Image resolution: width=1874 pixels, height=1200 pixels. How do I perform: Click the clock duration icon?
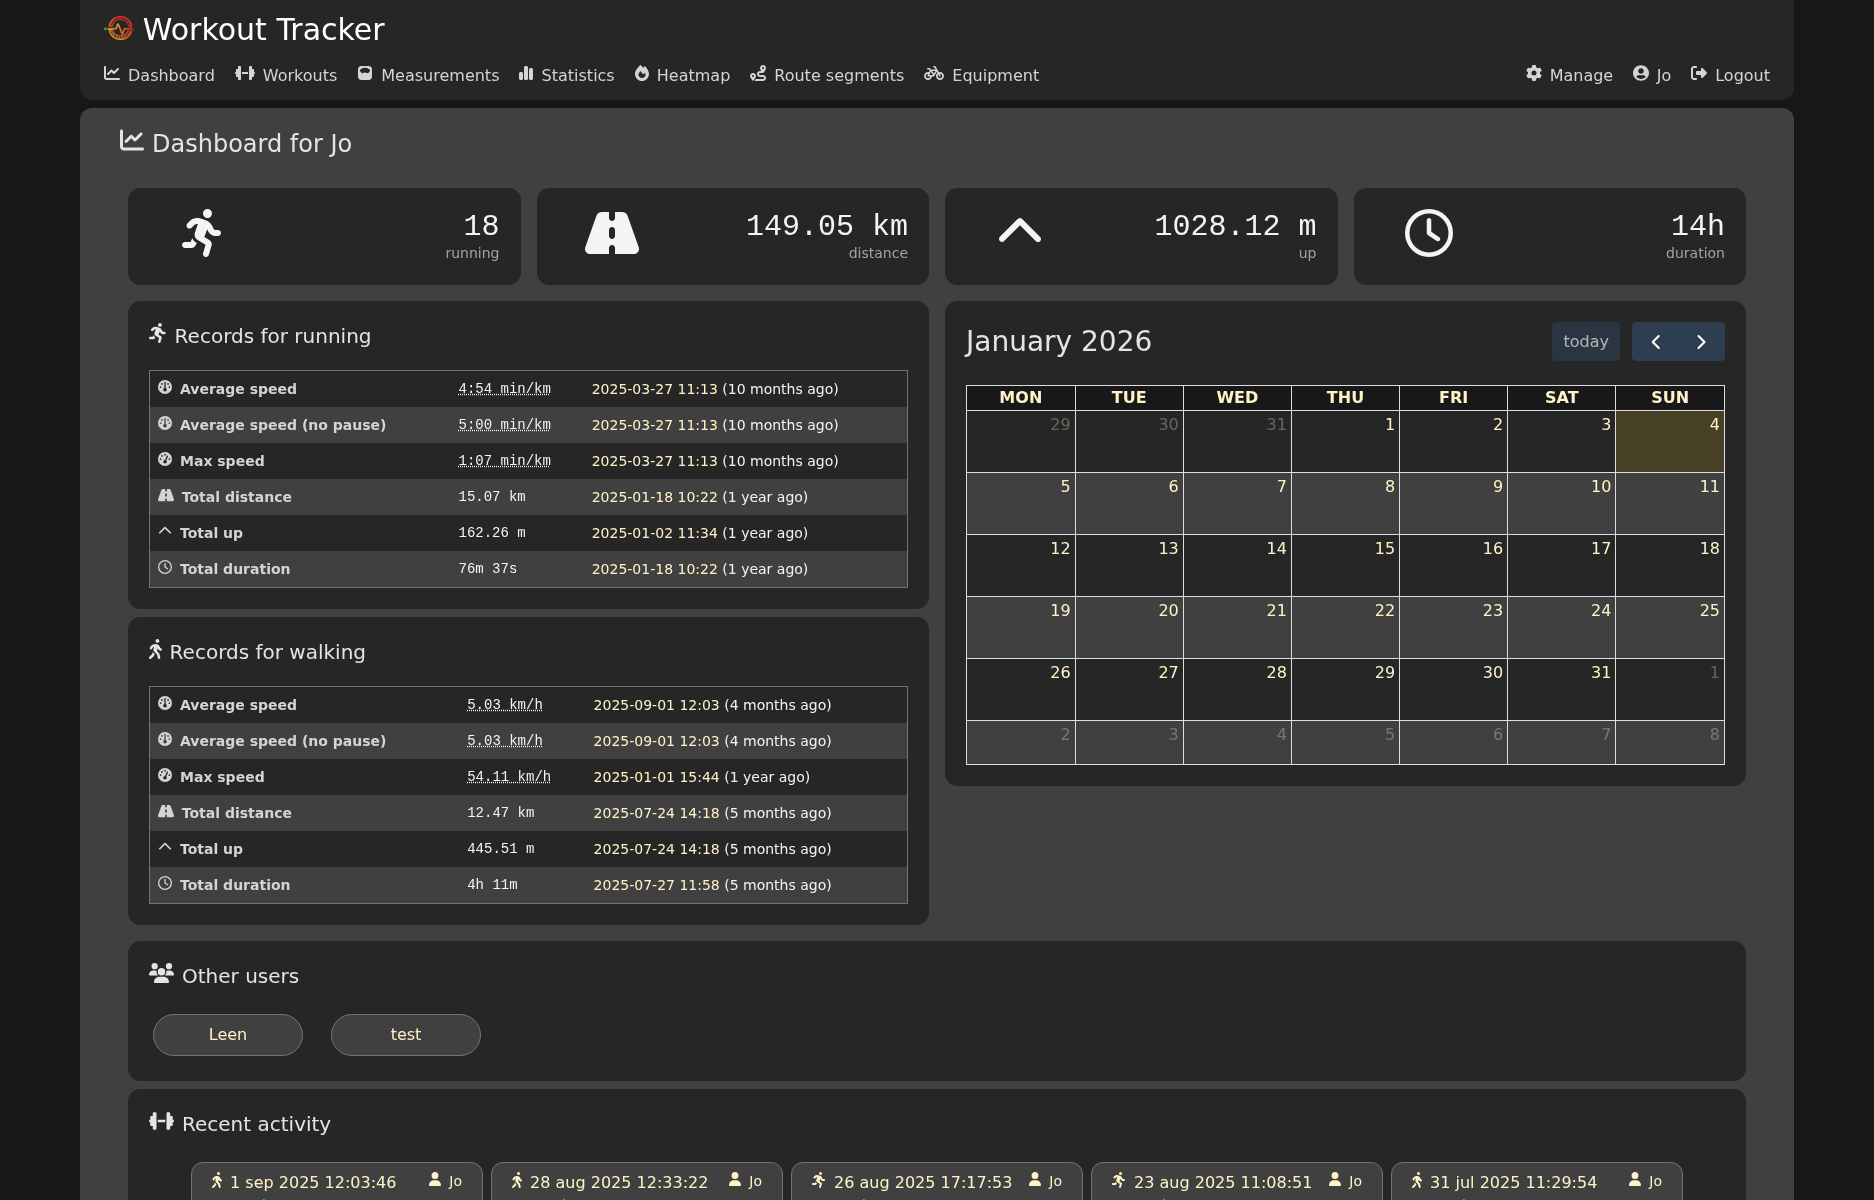[1428, 233]
